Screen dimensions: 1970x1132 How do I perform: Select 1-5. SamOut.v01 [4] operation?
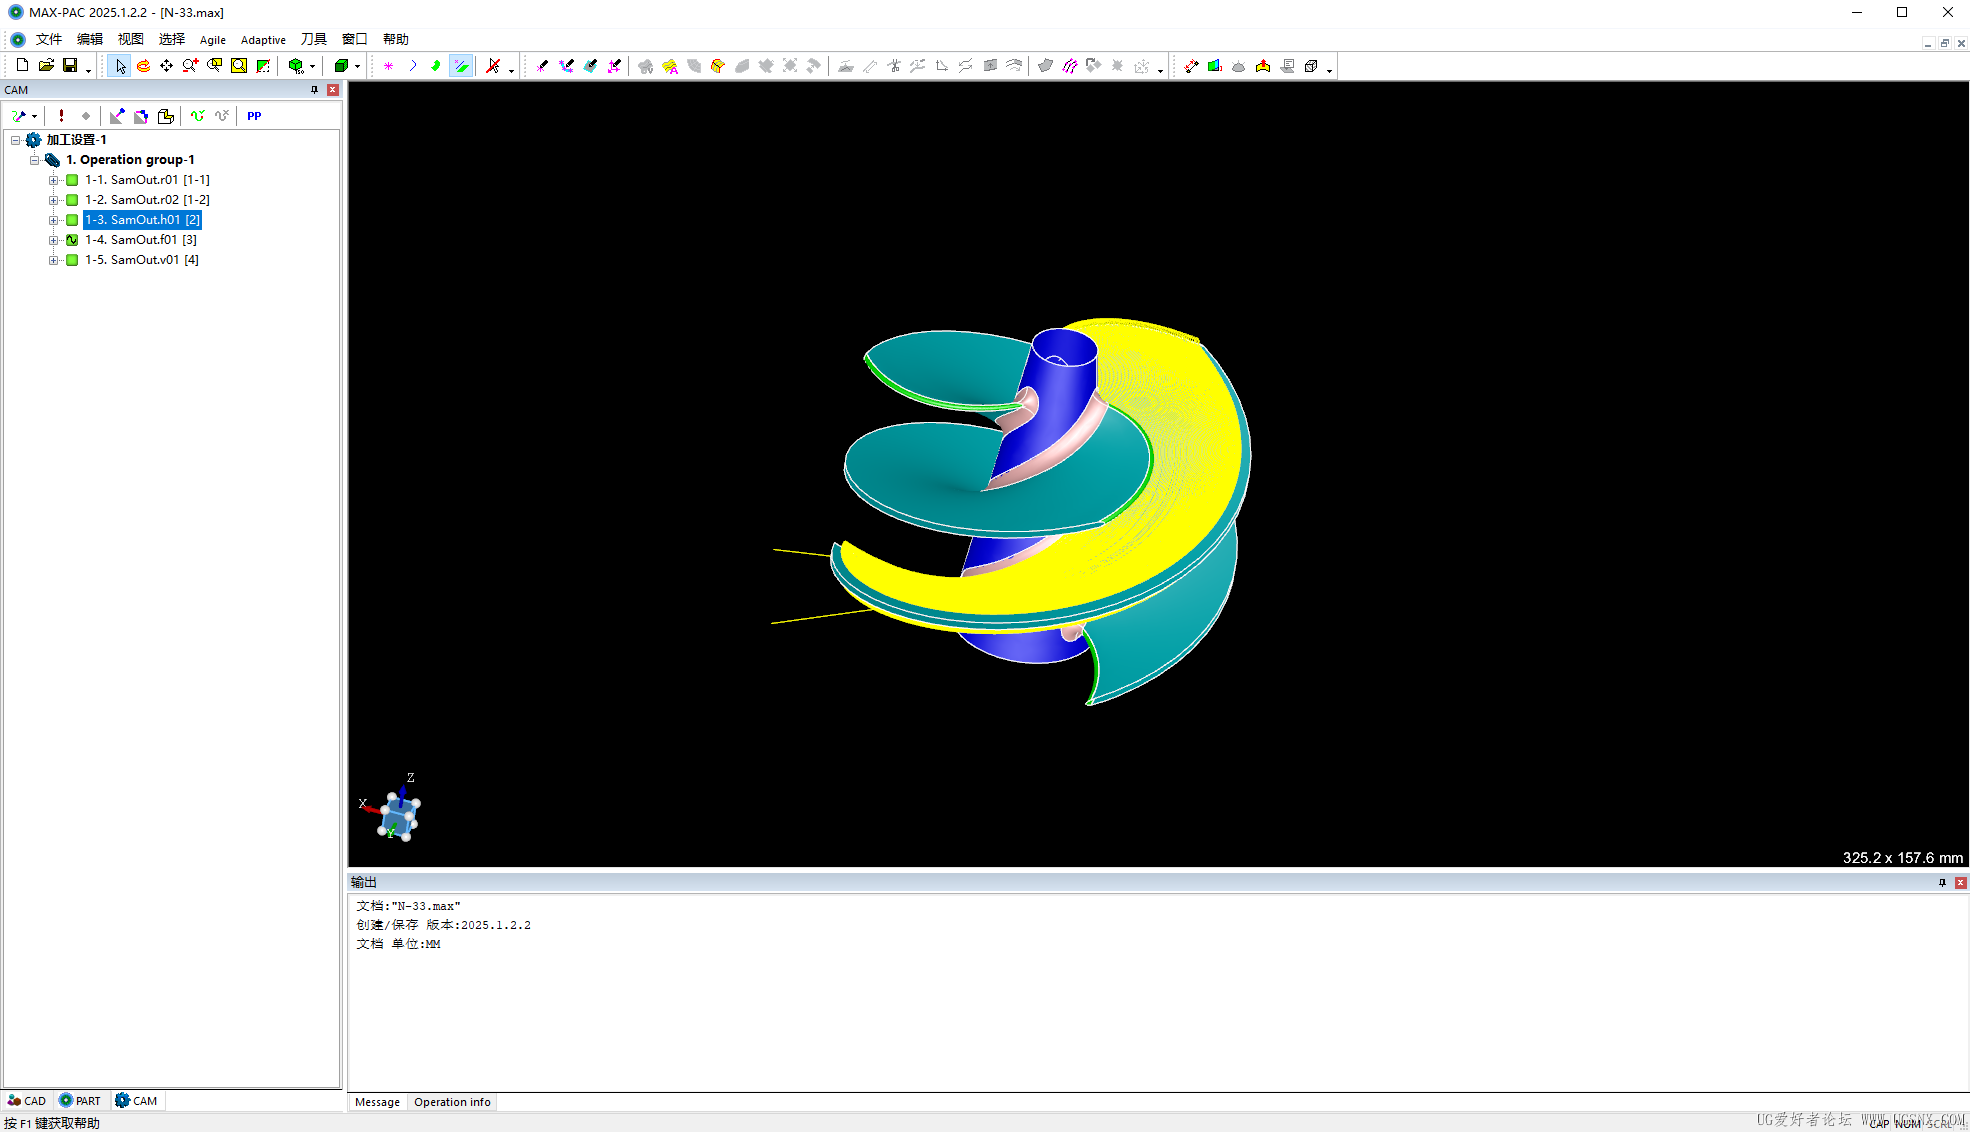click(142, 260)
